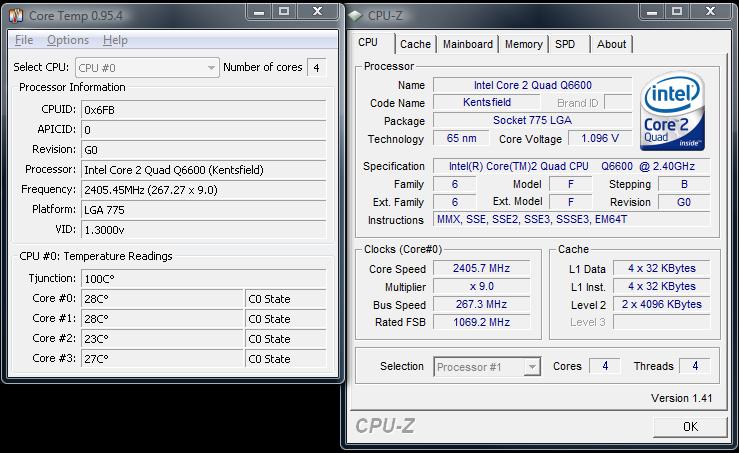Close the Core Temp window
This screenshot has height=453, width=739.
click(318, 11)
